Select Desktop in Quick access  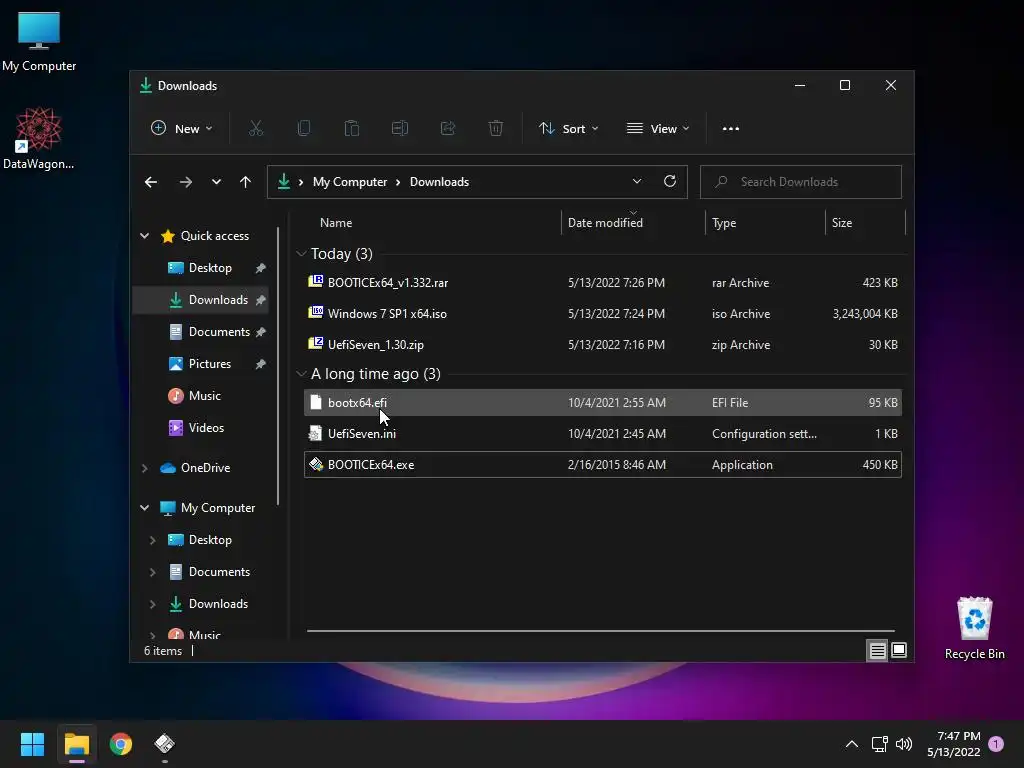pos(200,268)
